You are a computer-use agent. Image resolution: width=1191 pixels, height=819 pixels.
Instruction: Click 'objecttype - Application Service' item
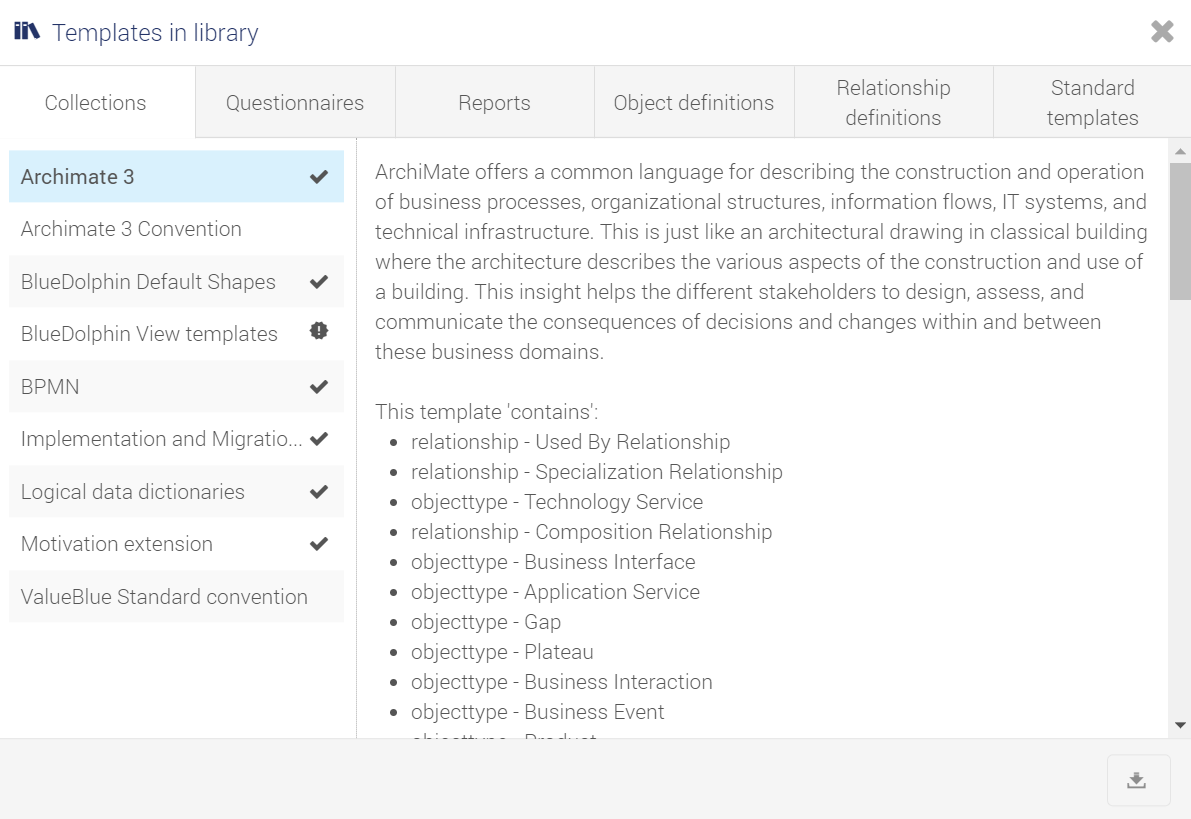(x=555, y=592)
